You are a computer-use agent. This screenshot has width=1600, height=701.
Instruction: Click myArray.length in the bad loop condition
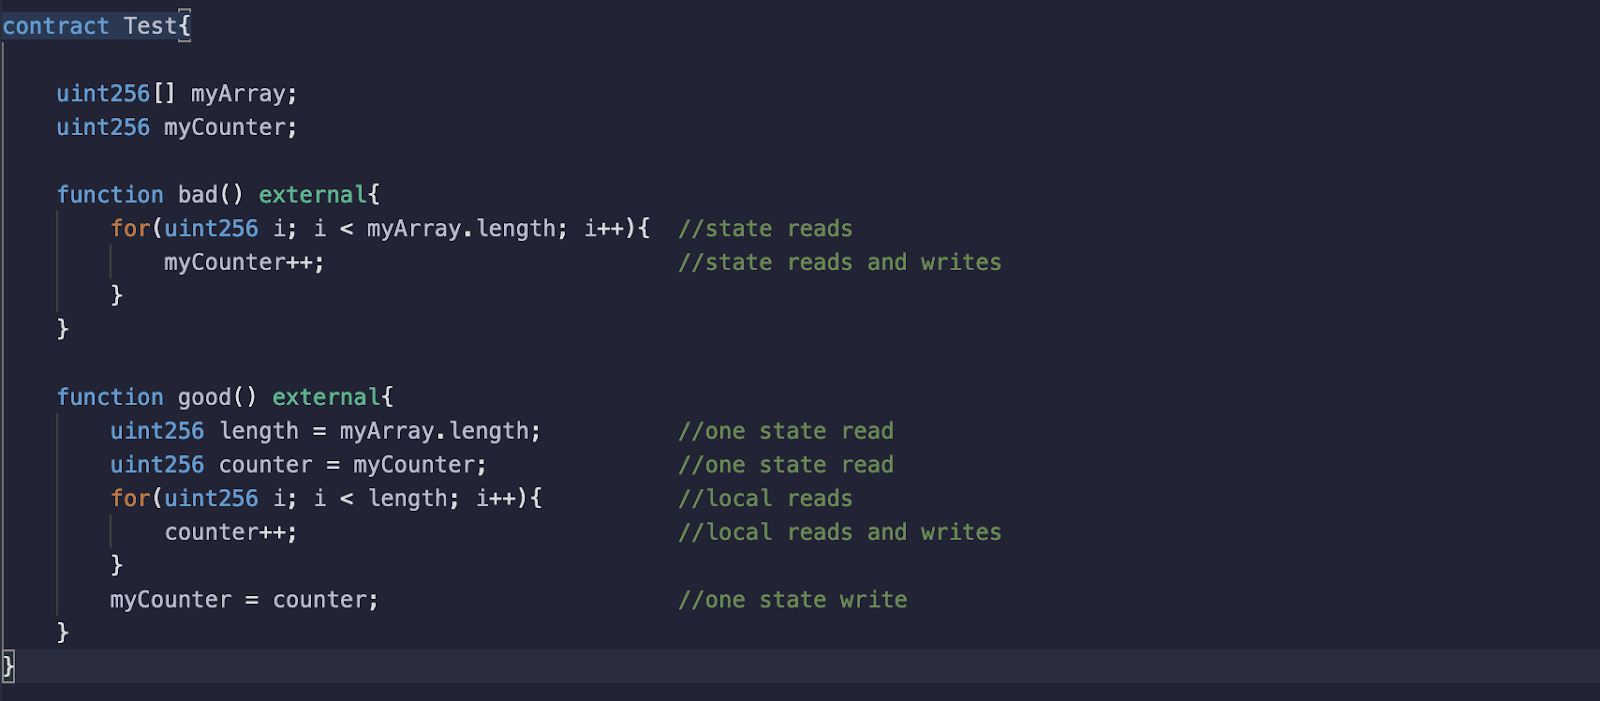pos(460,229)
